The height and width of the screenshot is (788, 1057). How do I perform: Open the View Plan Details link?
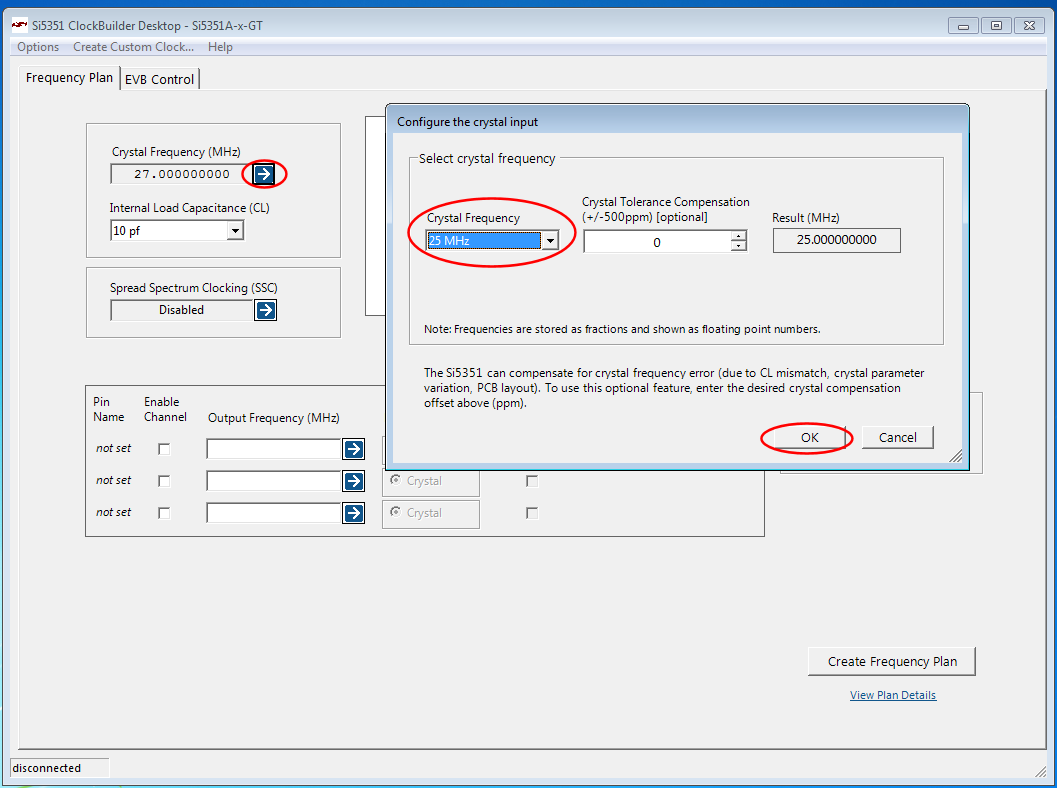click(x=893, y=695)
